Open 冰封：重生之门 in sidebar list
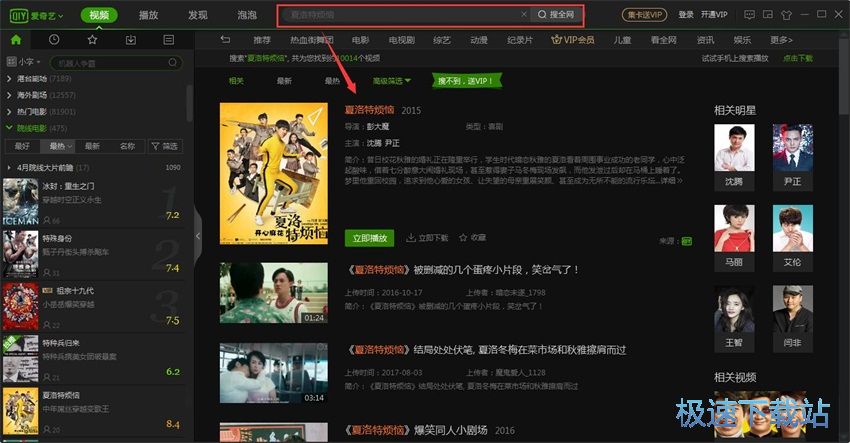Image resolution: width=850 pixels, height=443 pixels. (92, 202)
